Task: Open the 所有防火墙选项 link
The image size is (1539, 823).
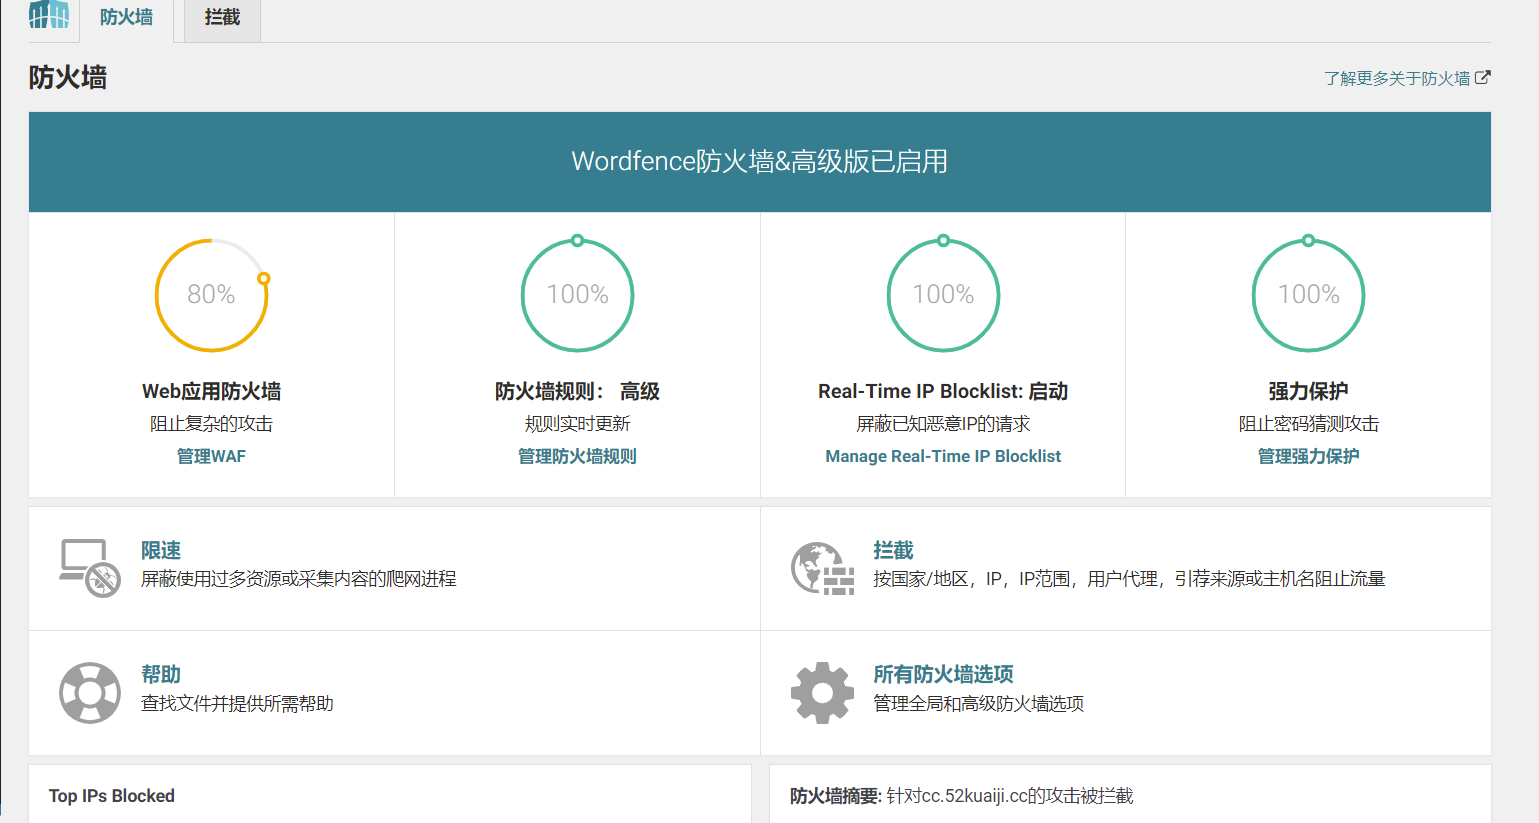Action: pos(943,674)
